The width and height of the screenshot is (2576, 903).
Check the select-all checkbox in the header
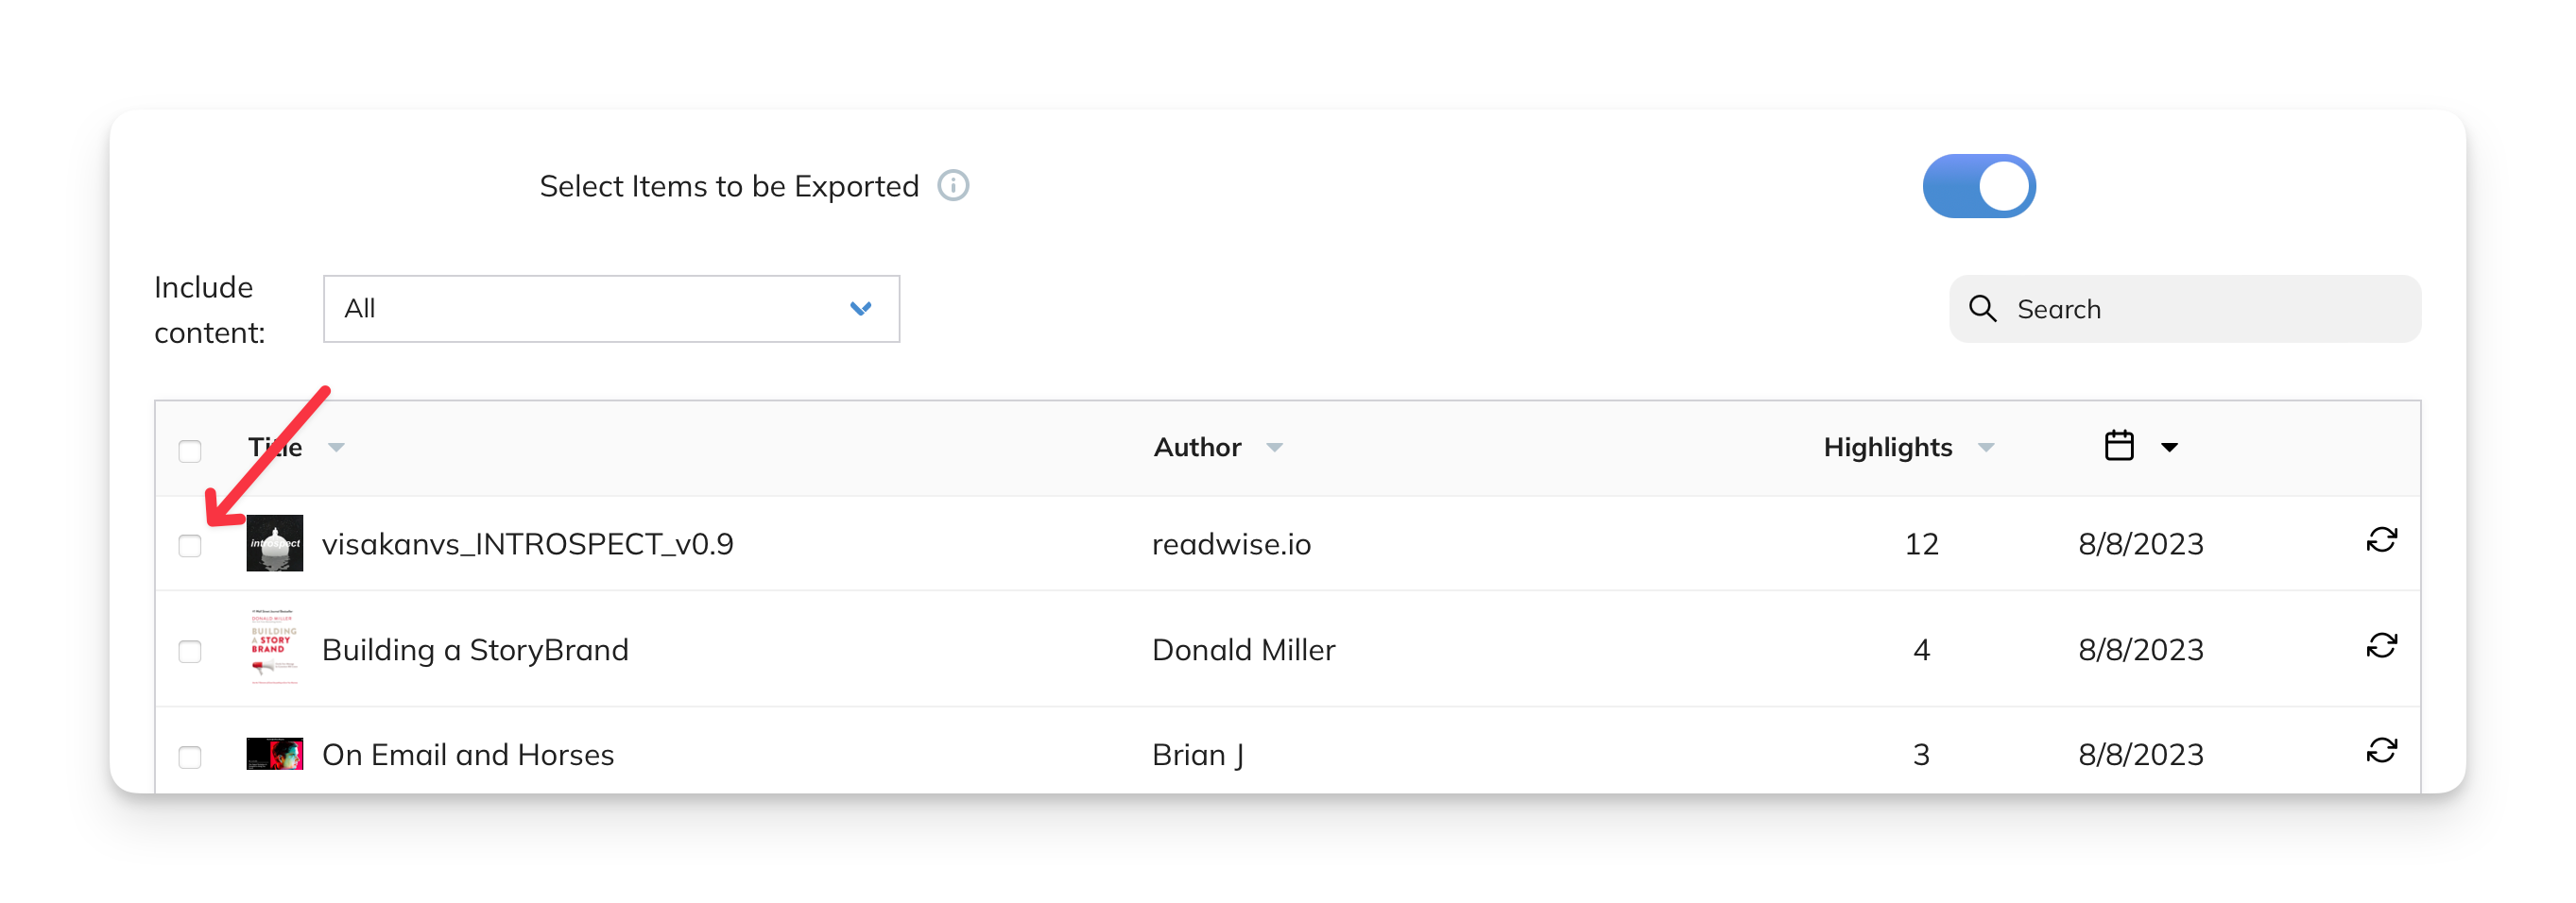(x=190, y=452)
